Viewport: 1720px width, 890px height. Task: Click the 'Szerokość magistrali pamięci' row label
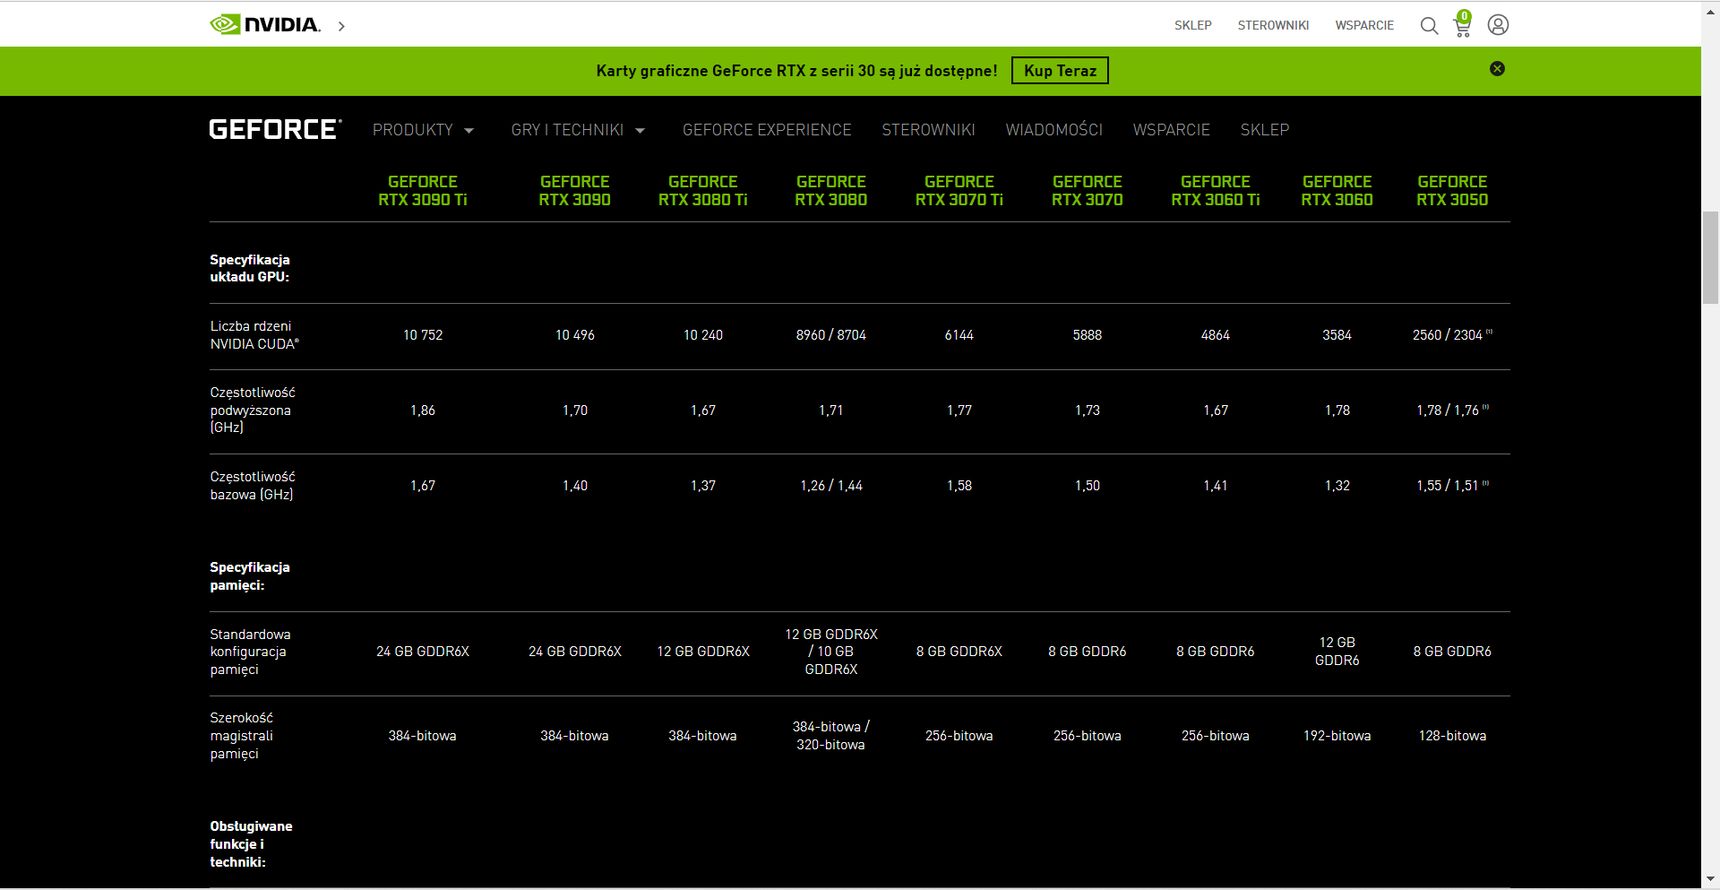point(241,735)
